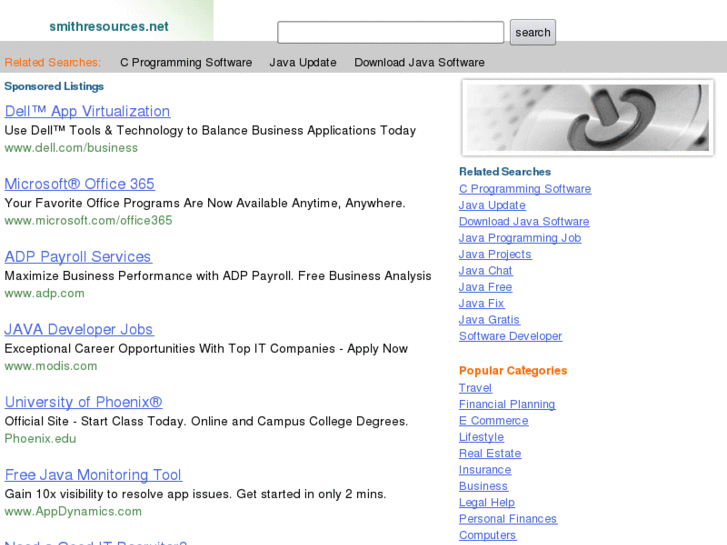Open the Computers category

pos(487,535)
